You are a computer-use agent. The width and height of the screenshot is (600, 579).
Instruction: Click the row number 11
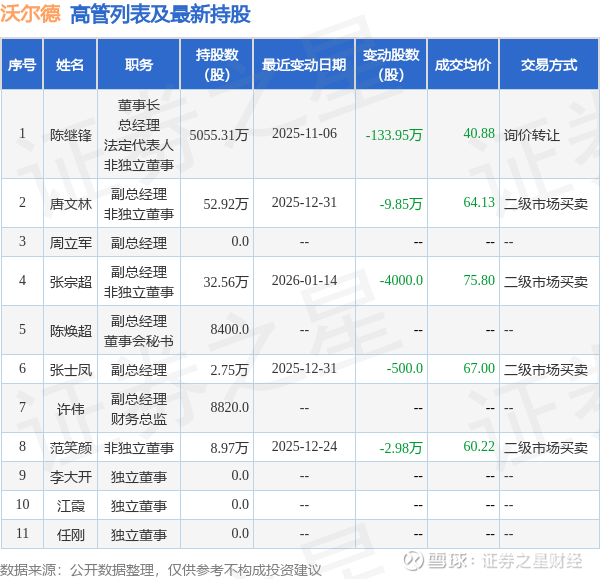[x=22, y=533]
